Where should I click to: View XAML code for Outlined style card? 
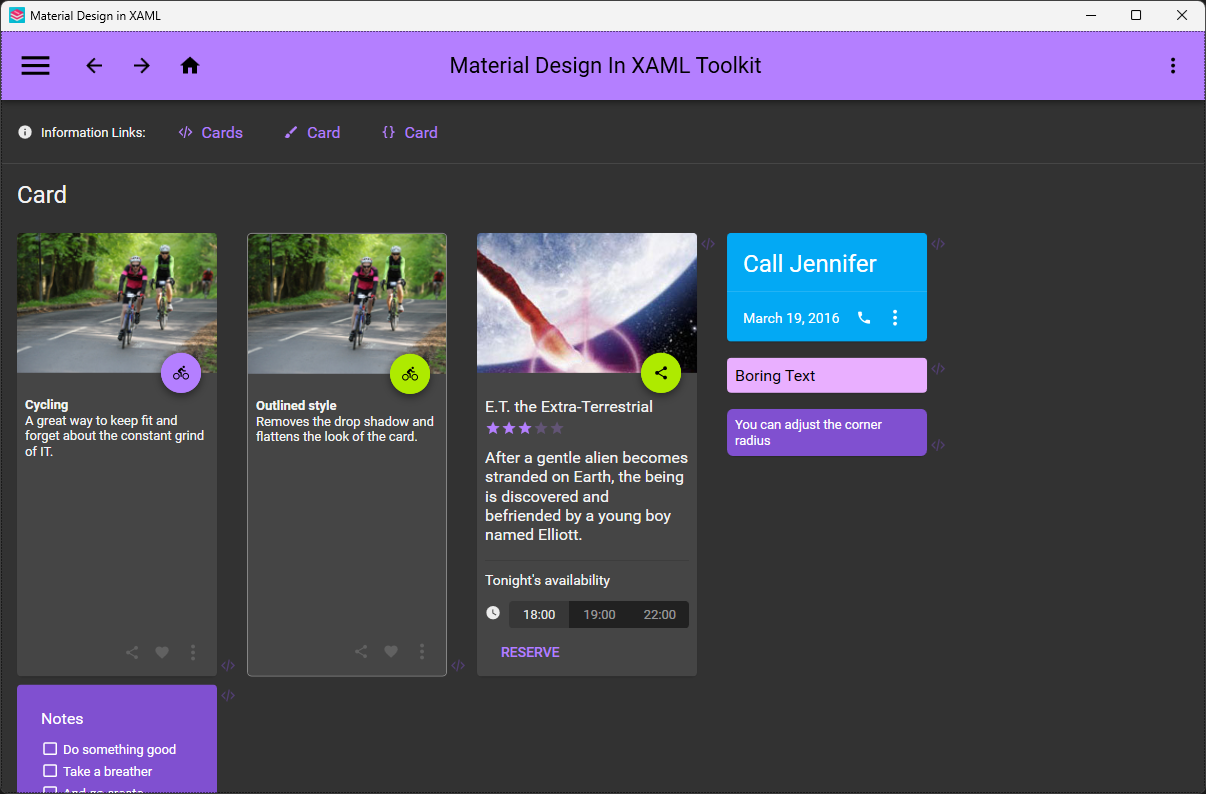click(x=458, y=665)
